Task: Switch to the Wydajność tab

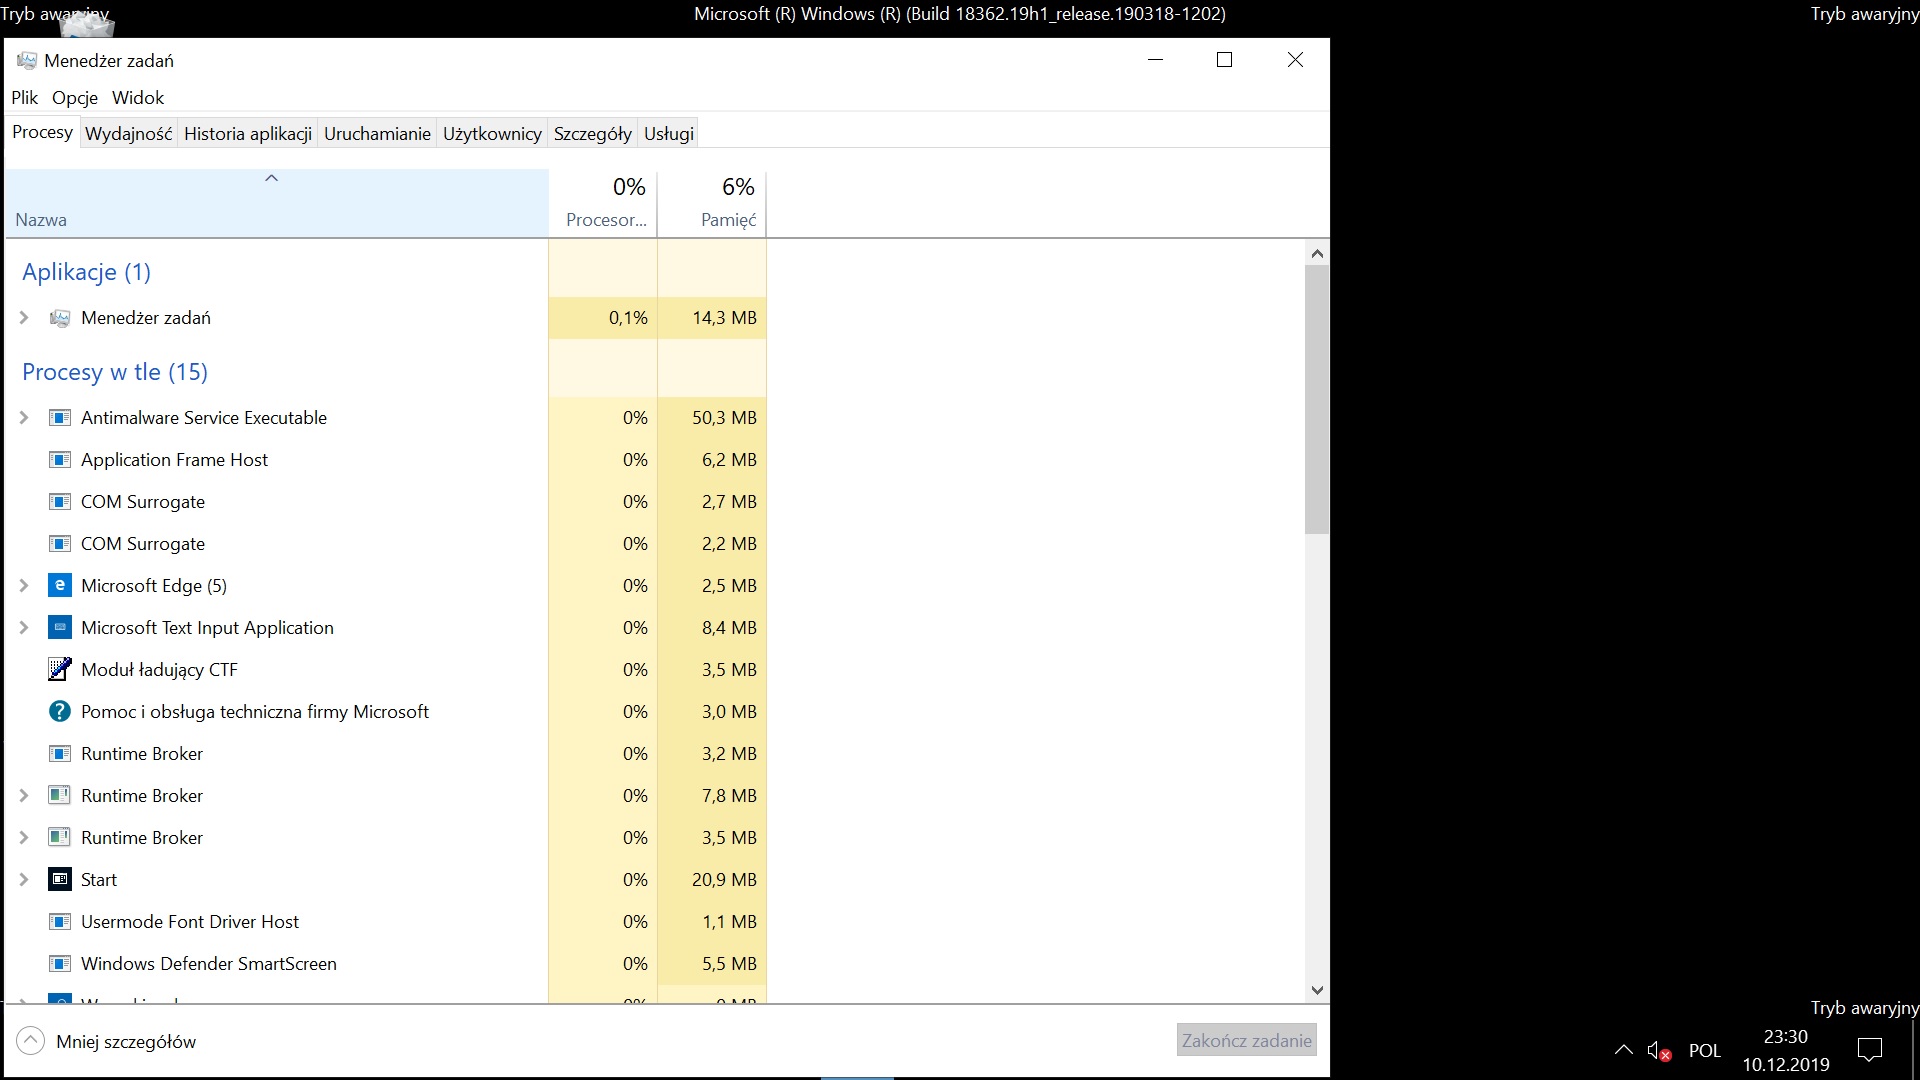Action: (x=128, y=134)
